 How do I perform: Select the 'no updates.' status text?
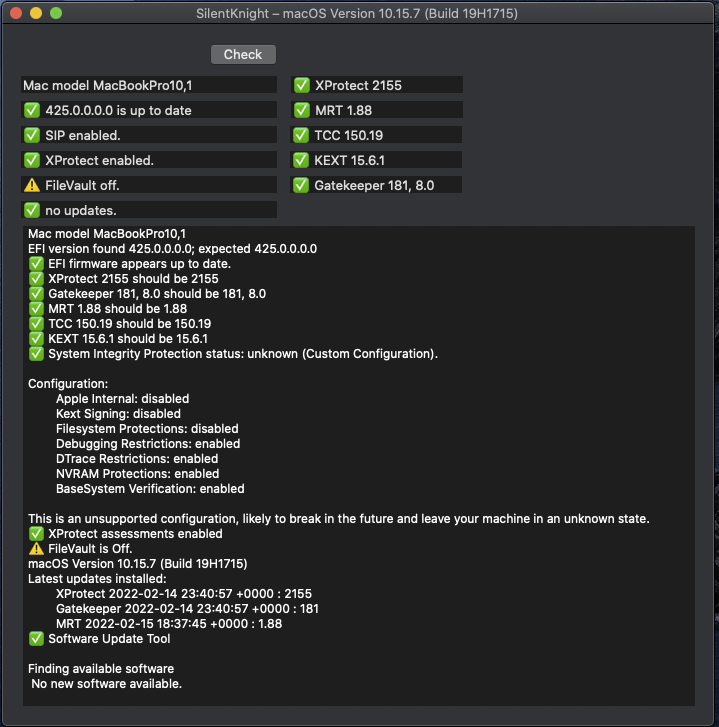click(x=81, y=210)
